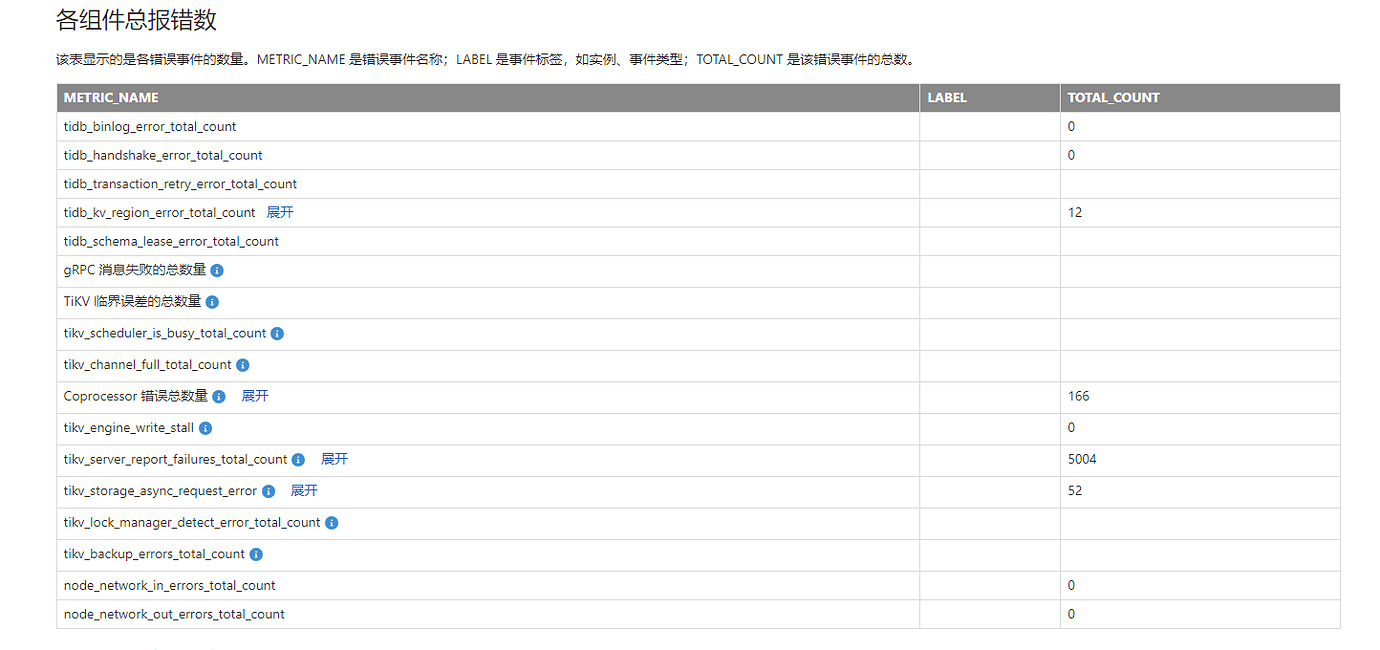Click tikv_lock_manager_detect_error_total_count metric text
This screenshot has width=1380, height=650.
[x=192, y=522]
